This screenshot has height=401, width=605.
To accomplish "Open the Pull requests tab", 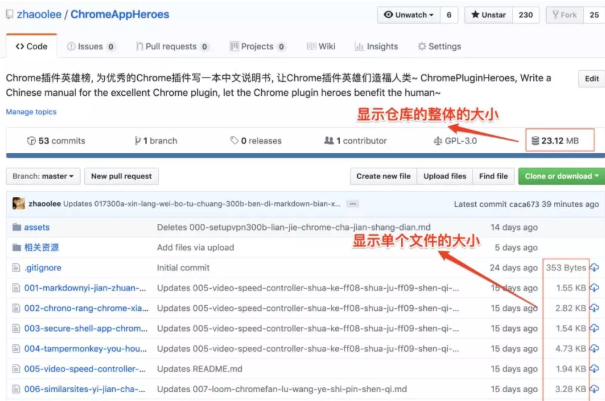I will [172, 47].
